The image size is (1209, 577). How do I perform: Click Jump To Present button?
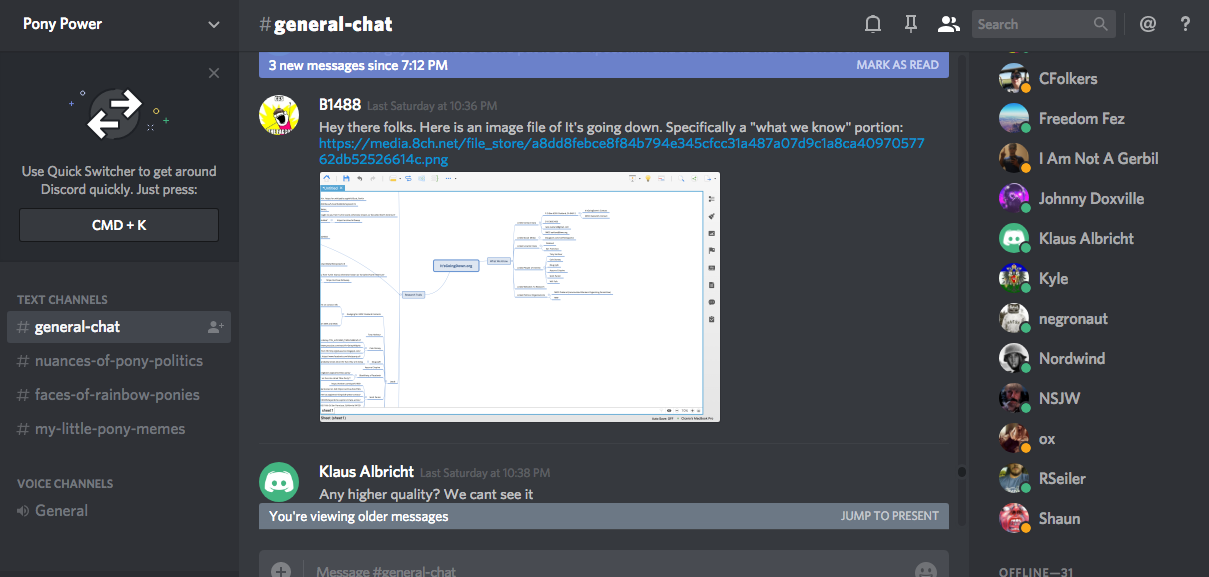pyautogui.click(x=889, y=516)
